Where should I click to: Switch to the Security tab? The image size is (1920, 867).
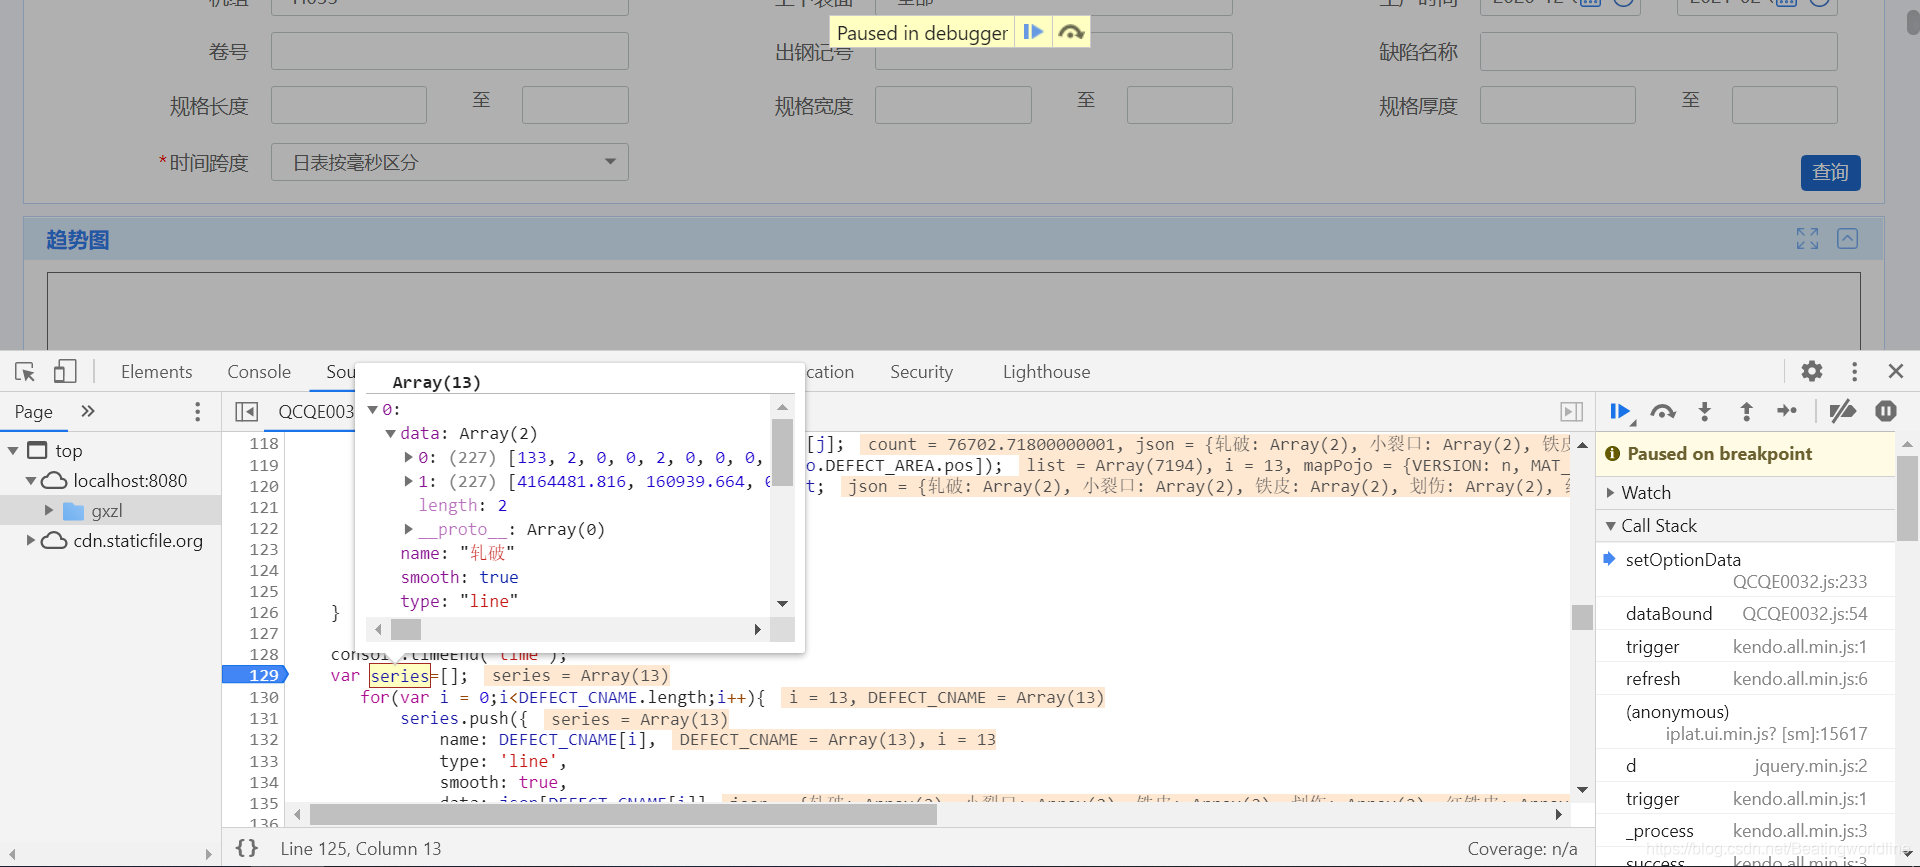pos(921,372)
